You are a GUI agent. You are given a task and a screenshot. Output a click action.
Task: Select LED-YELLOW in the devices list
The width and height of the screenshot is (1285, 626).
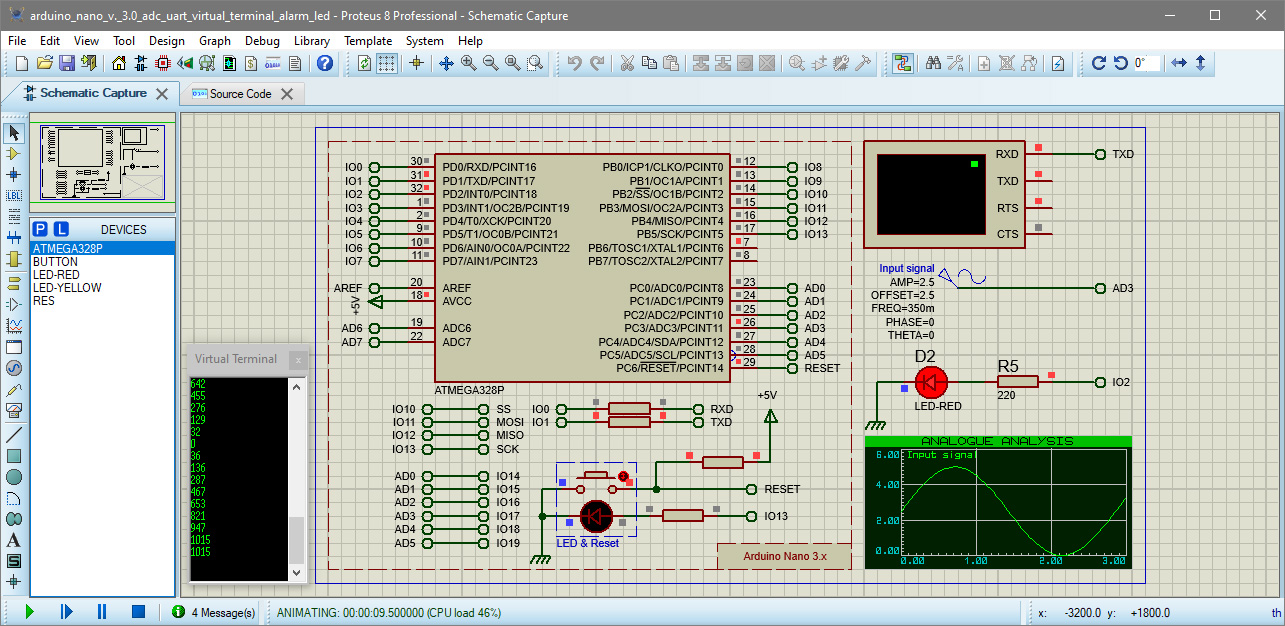67,288
